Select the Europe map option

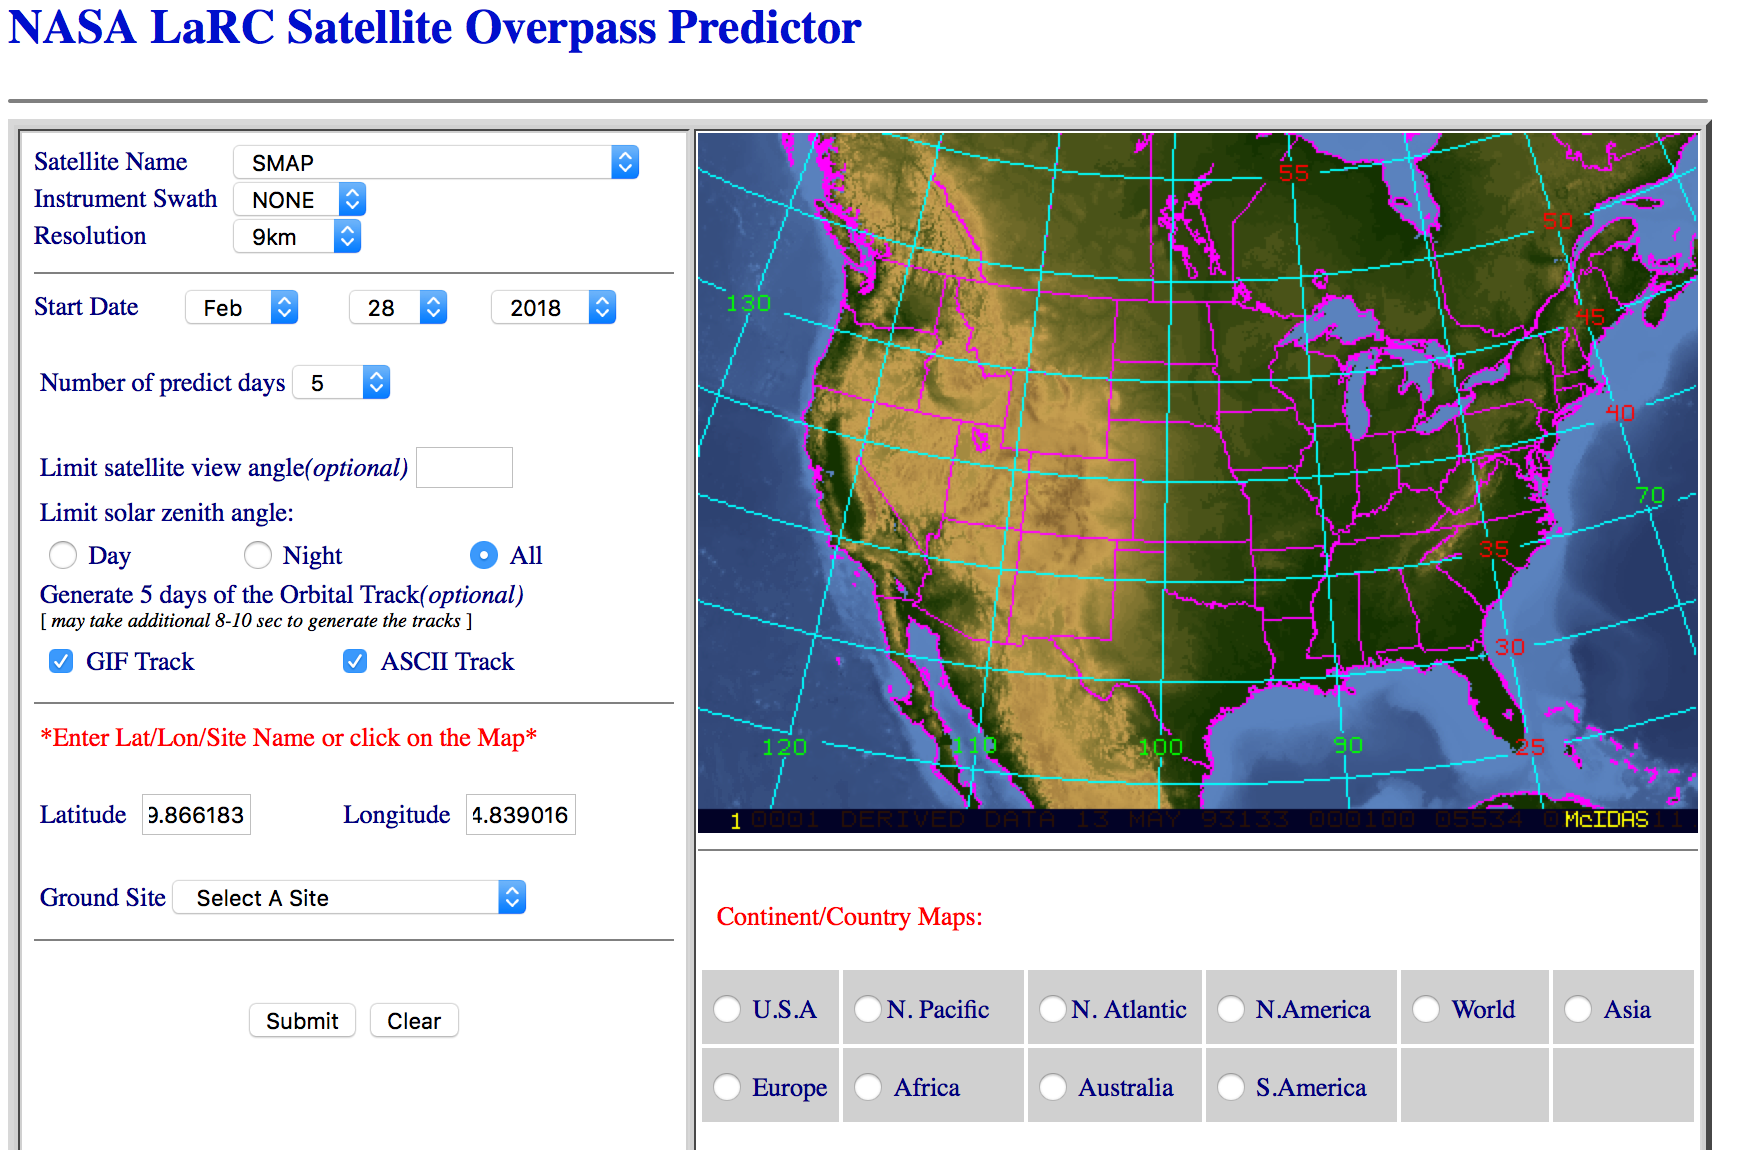point(727,1087)
